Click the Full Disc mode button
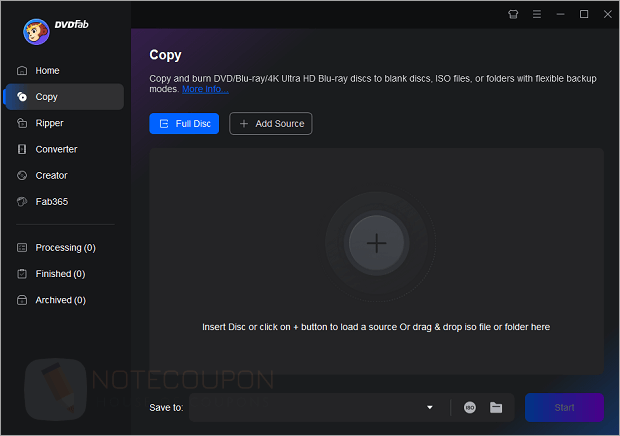Viewport: 620px width, 436px height. coord(184,123)
